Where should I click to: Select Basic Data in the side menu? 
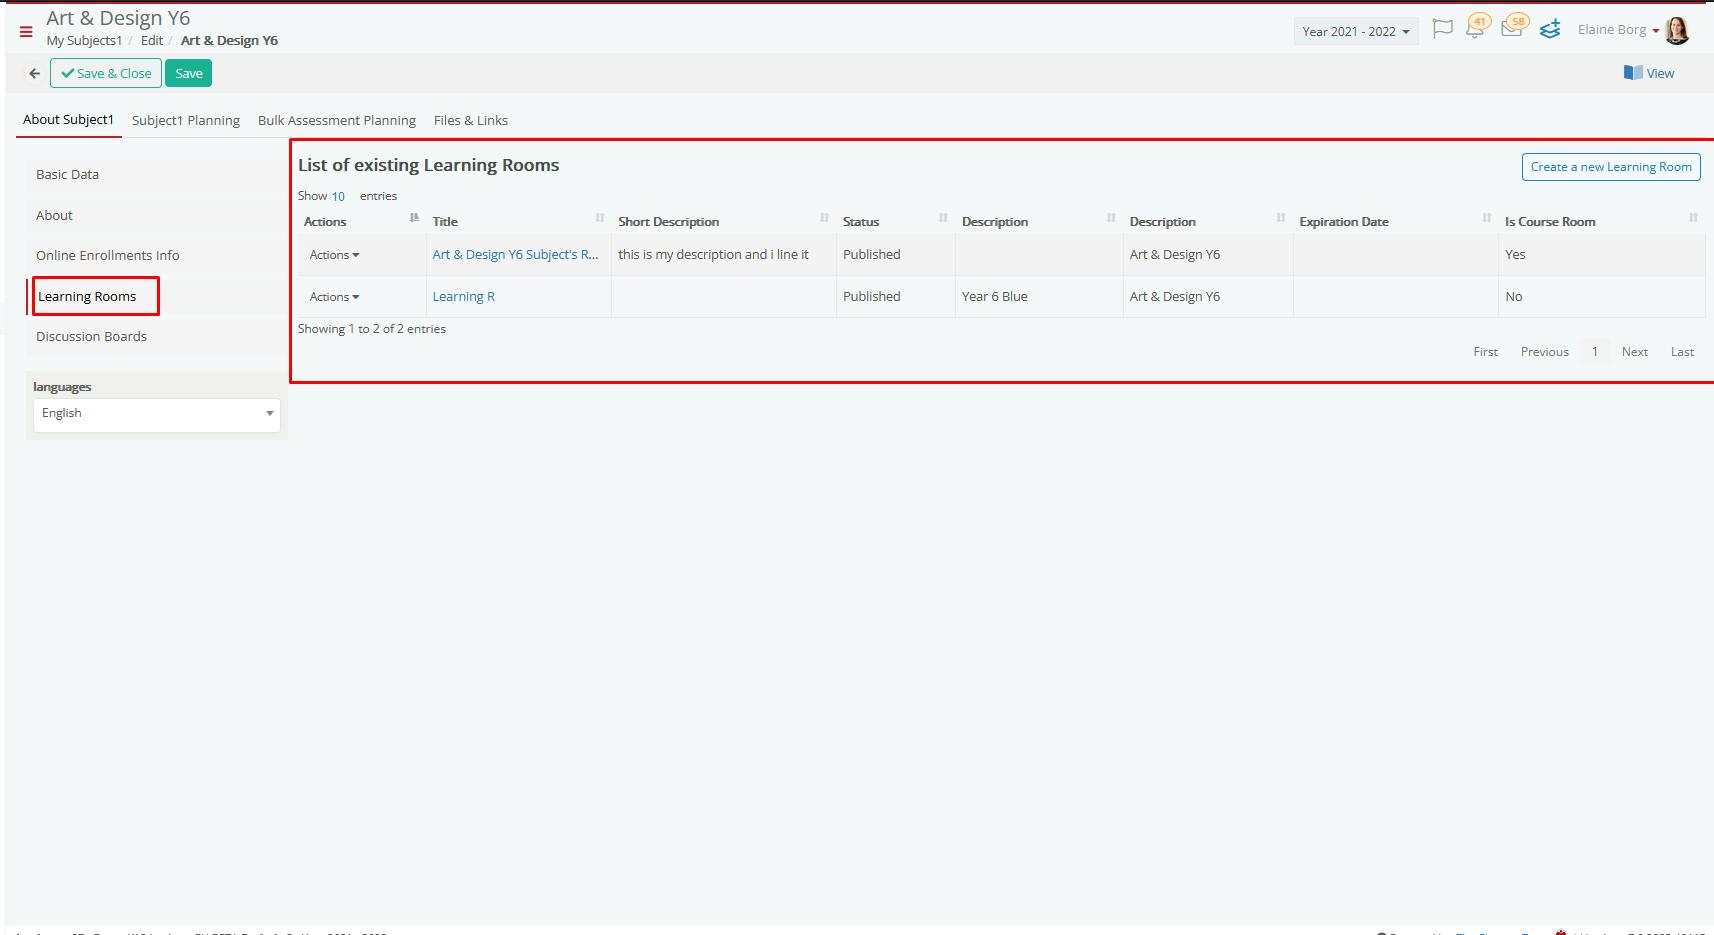point(156,174)
